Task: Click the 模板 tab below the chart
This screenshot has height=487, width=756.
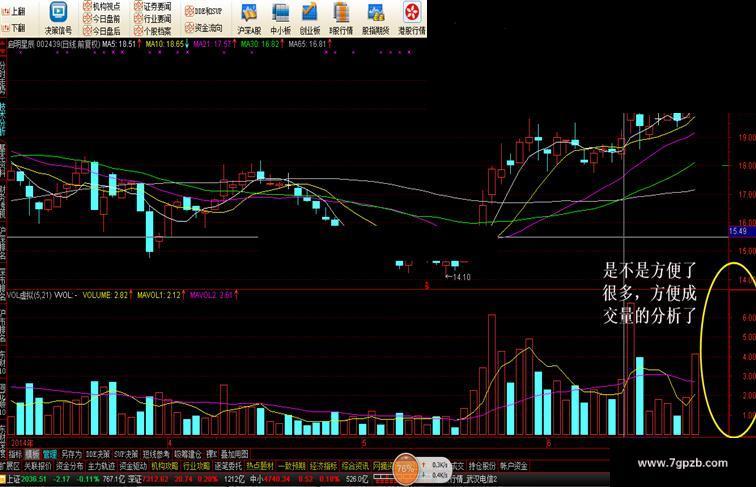Action: 32,454
